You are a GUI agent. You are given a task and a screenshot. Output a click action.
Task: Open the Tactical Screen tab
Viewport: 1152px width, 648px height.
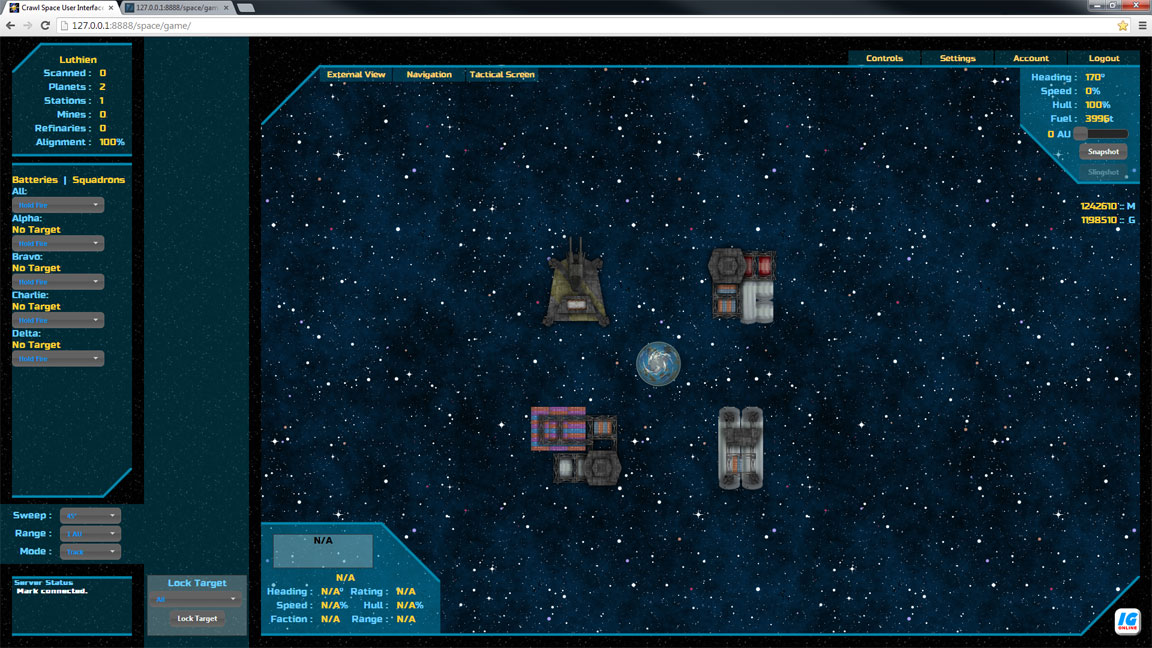point(502,75)
